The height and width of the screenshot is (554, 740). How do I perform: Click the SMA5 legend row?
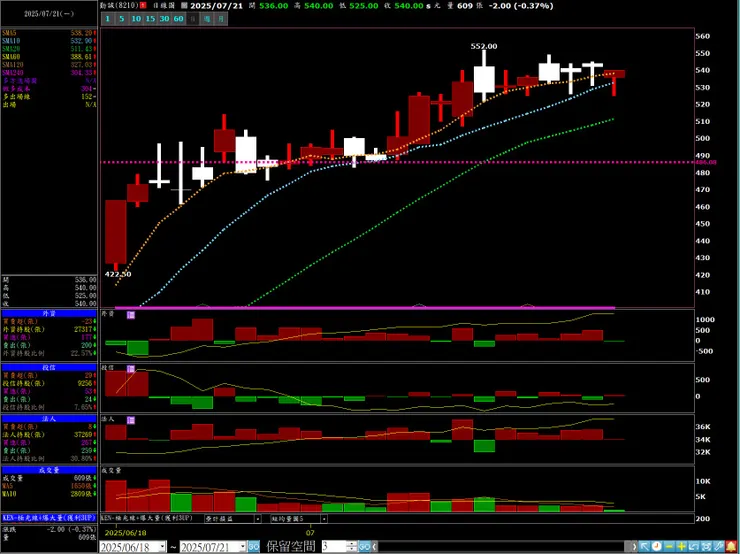[x=49, y=33]
